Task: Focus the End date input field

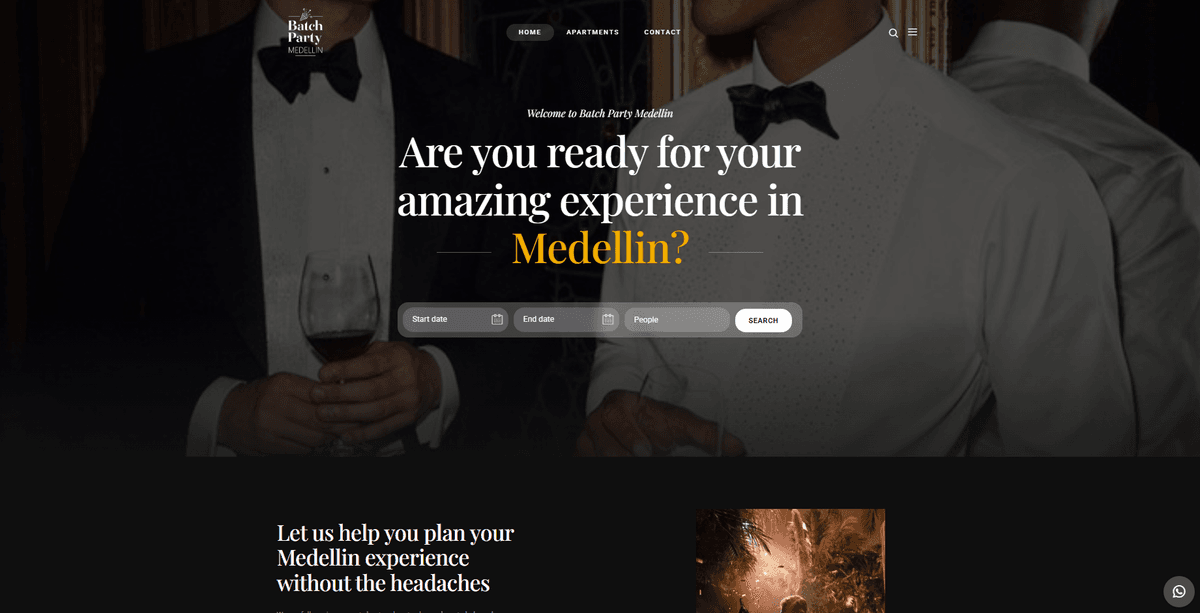Action: click(566, 319)
